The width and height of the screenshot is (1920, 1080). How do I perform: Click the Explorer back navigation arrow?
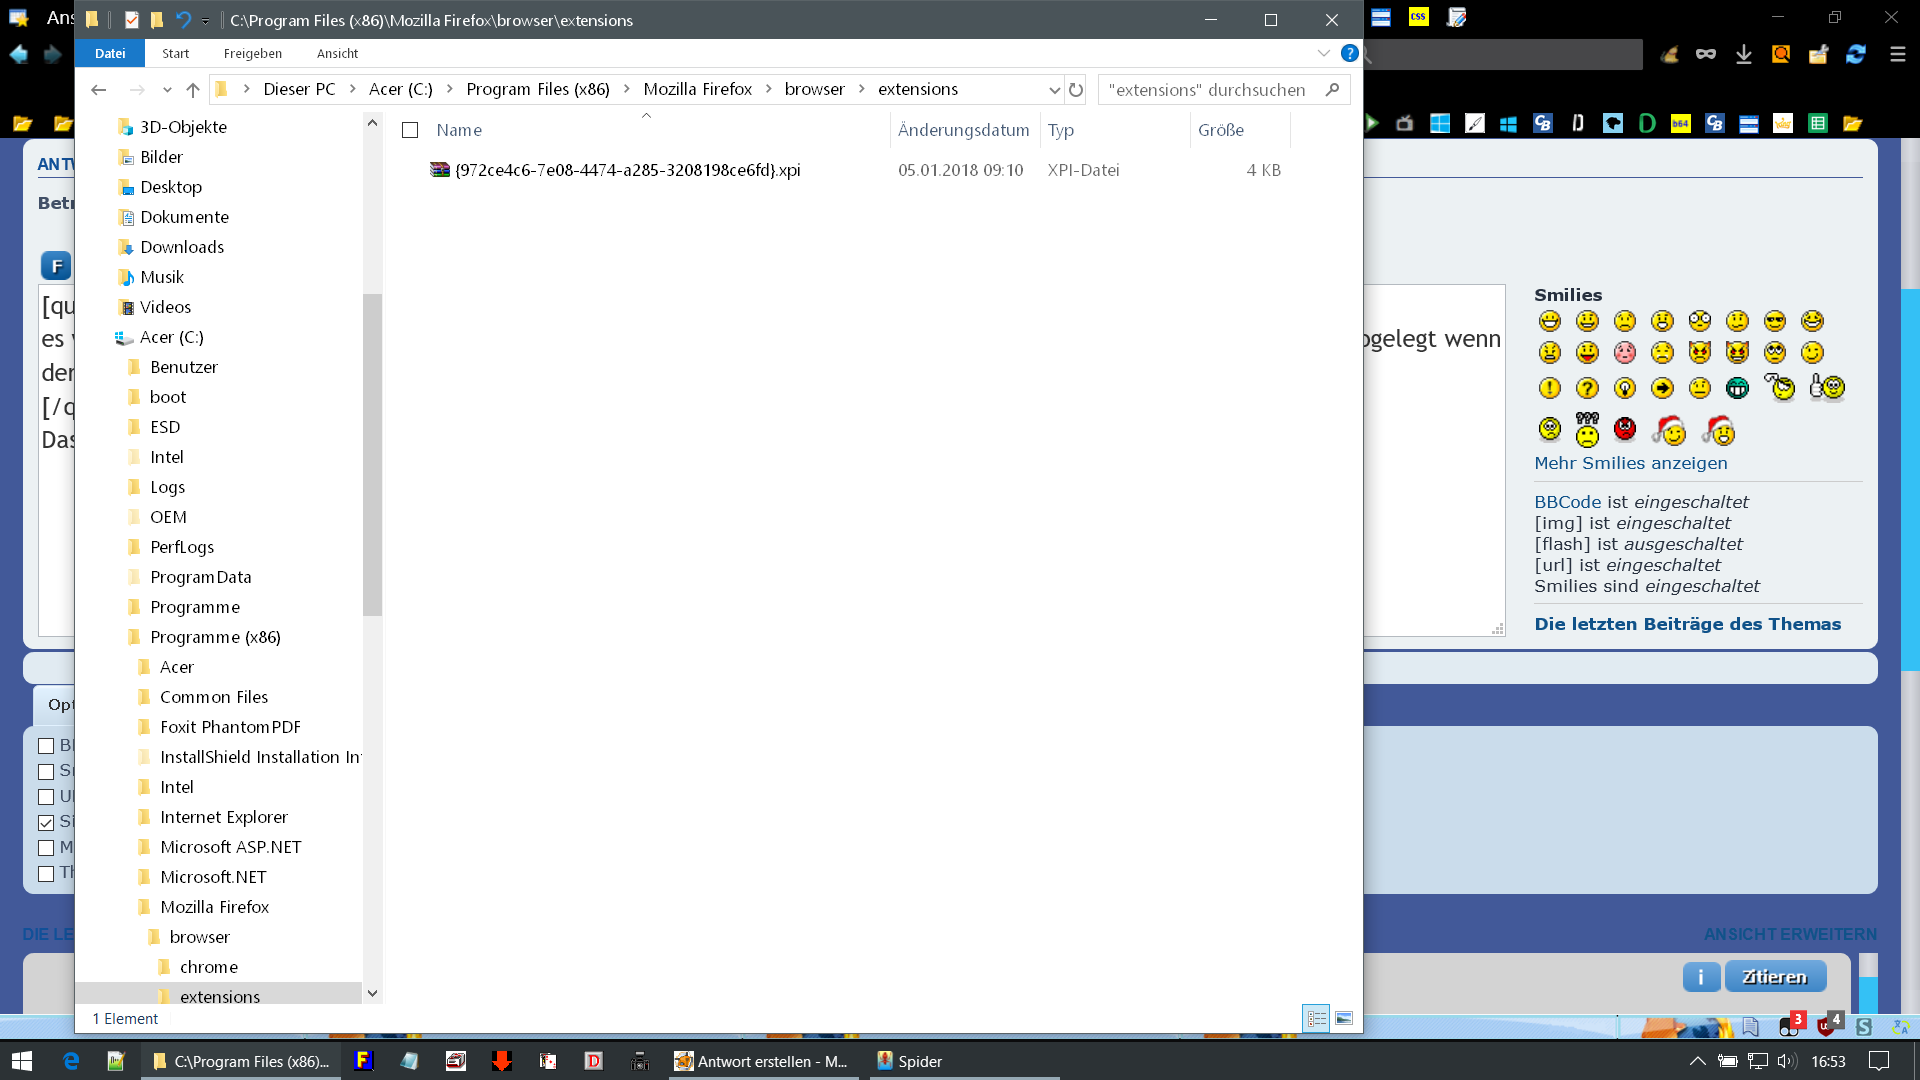[x=98, y=90]
